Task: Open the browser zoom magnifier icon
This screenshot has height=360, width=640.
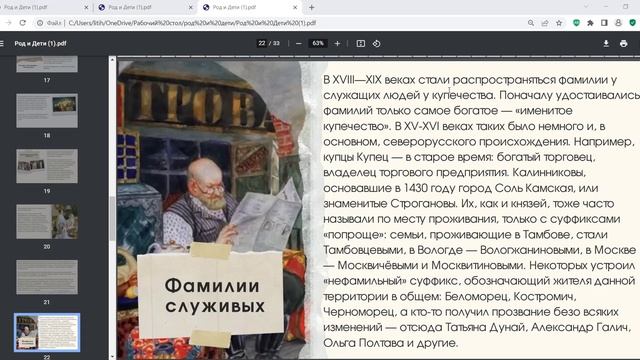Action: tap(531, 23)
